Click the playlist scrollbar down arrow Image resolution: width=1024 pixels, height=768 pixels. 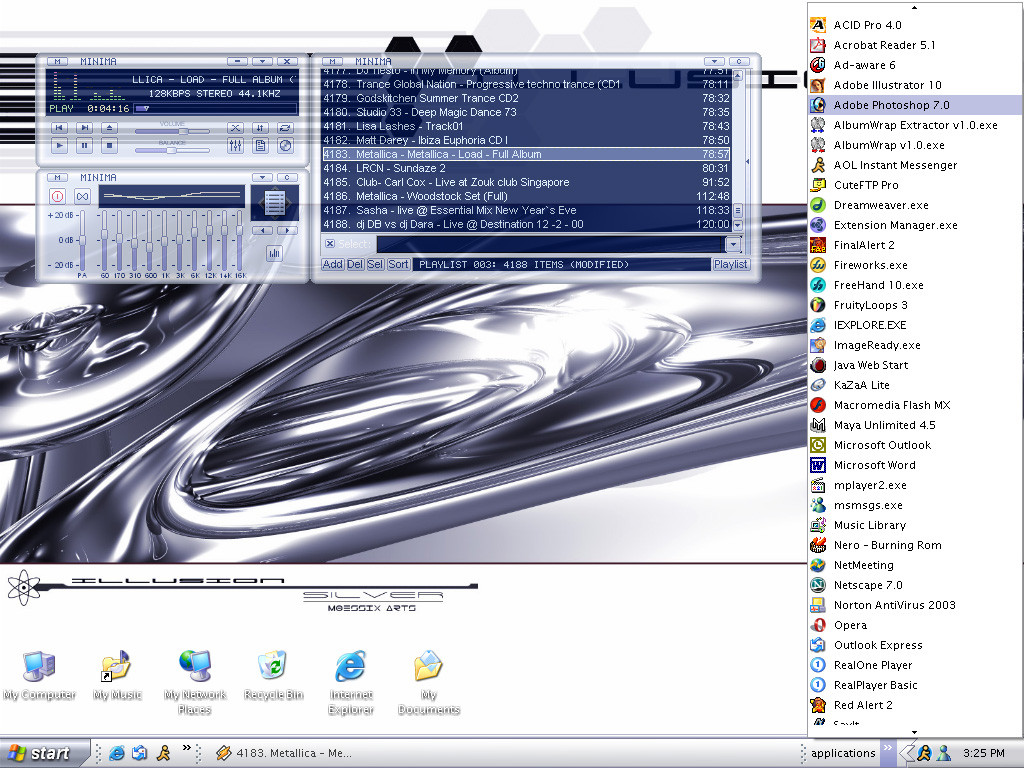click(x=738, y=225)
